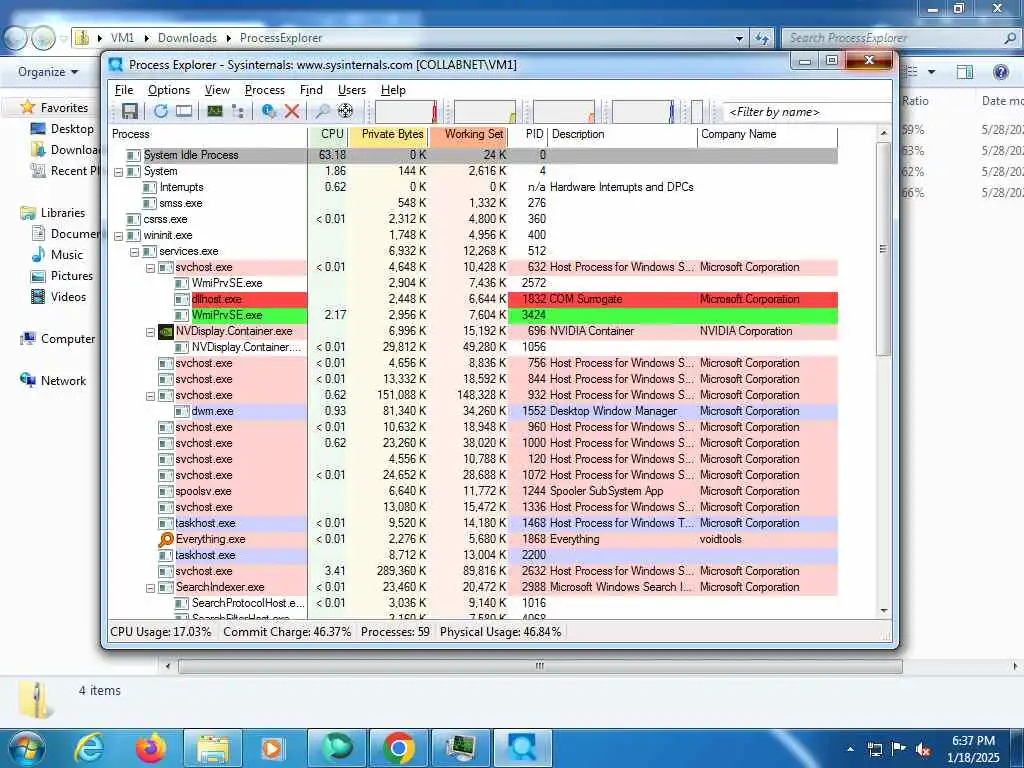Click the Process Explorer taskbar icon

pos(522,748)
